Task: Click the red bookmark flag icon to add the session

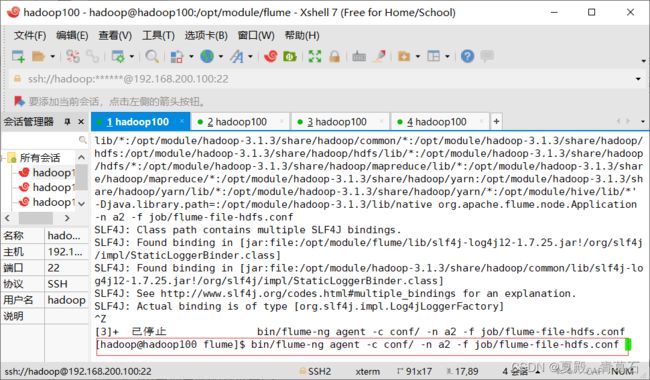Action: coord(19,101)
